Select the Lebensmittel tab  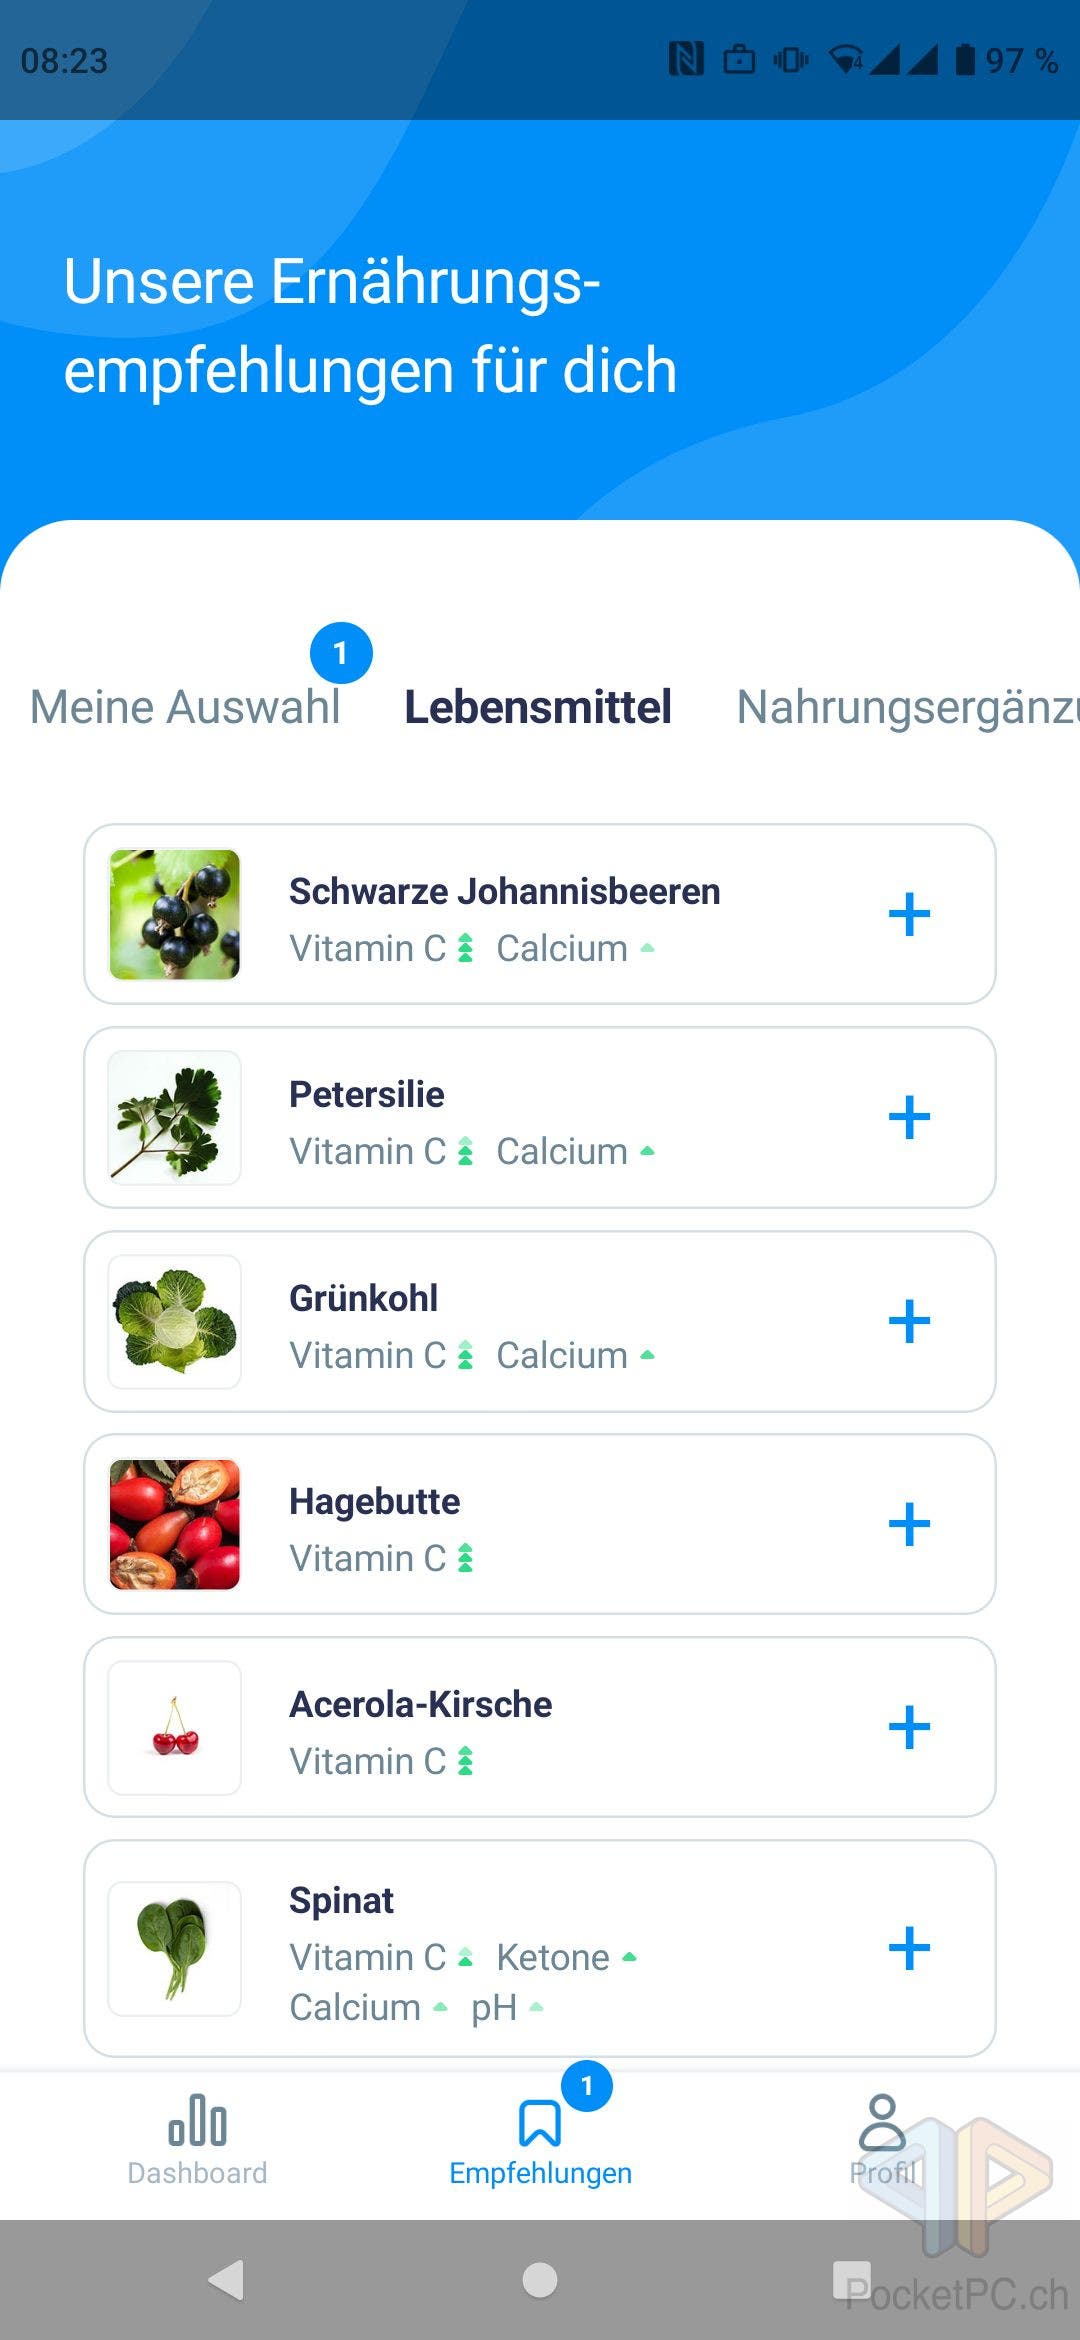pyautogui.click(x=538, y=707)
